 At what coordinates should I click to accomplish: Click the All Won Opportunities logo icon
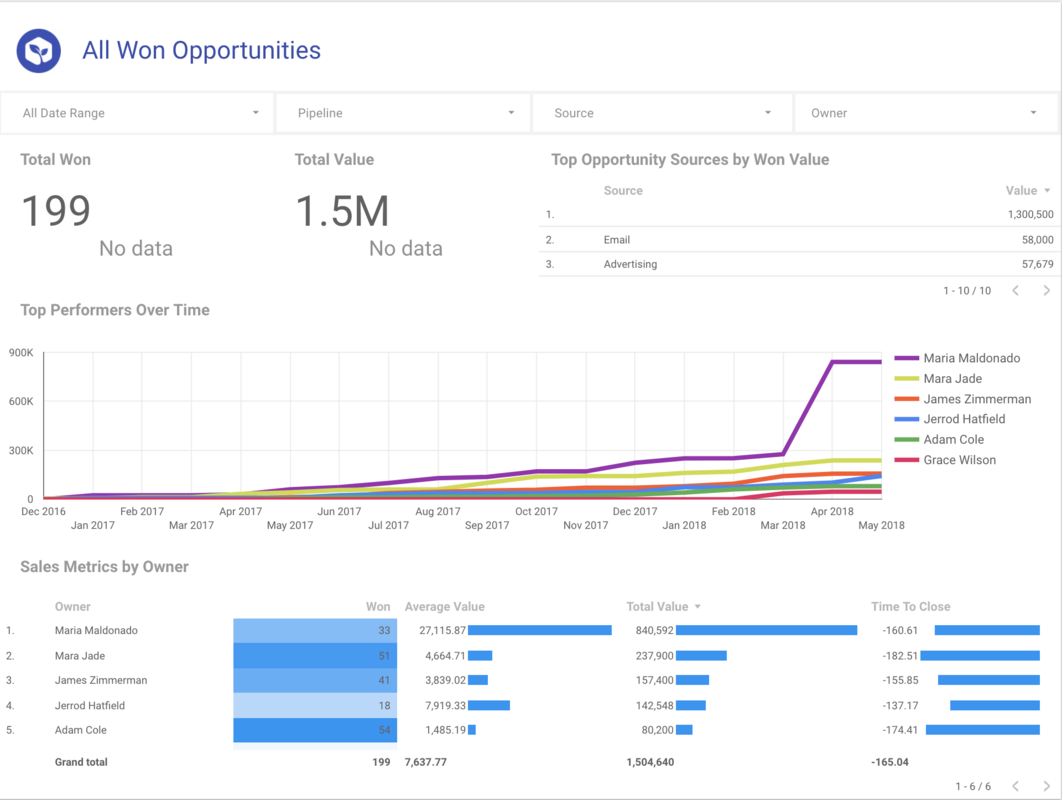point(38,50)
